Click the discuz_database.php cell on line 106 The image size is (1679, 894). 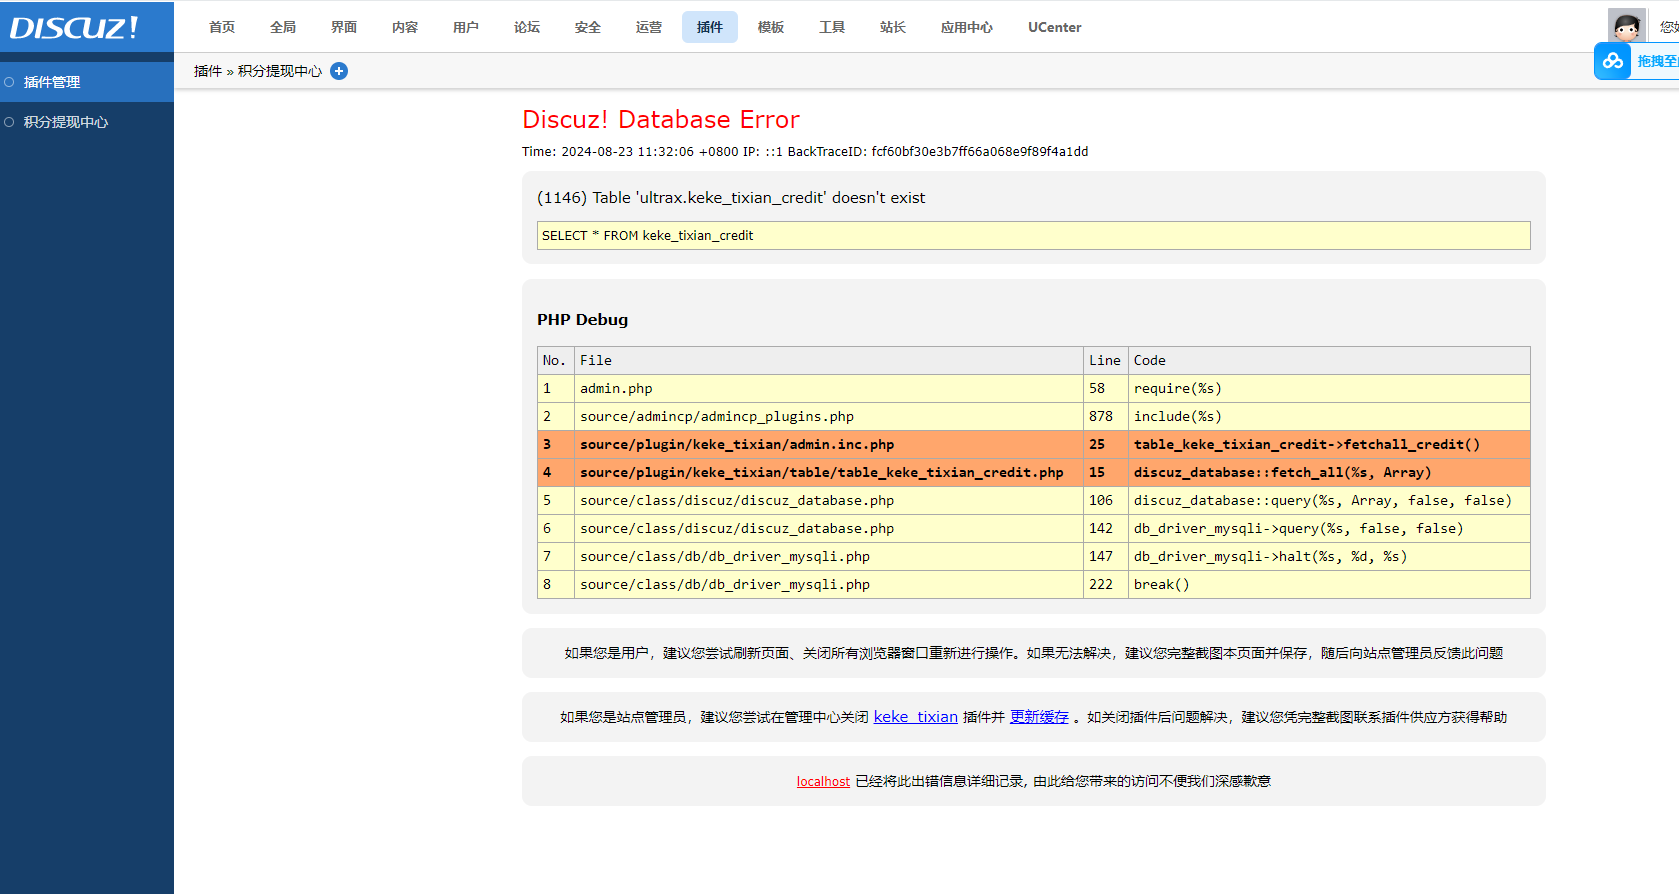pyautogui.click(x=829, y=501)
